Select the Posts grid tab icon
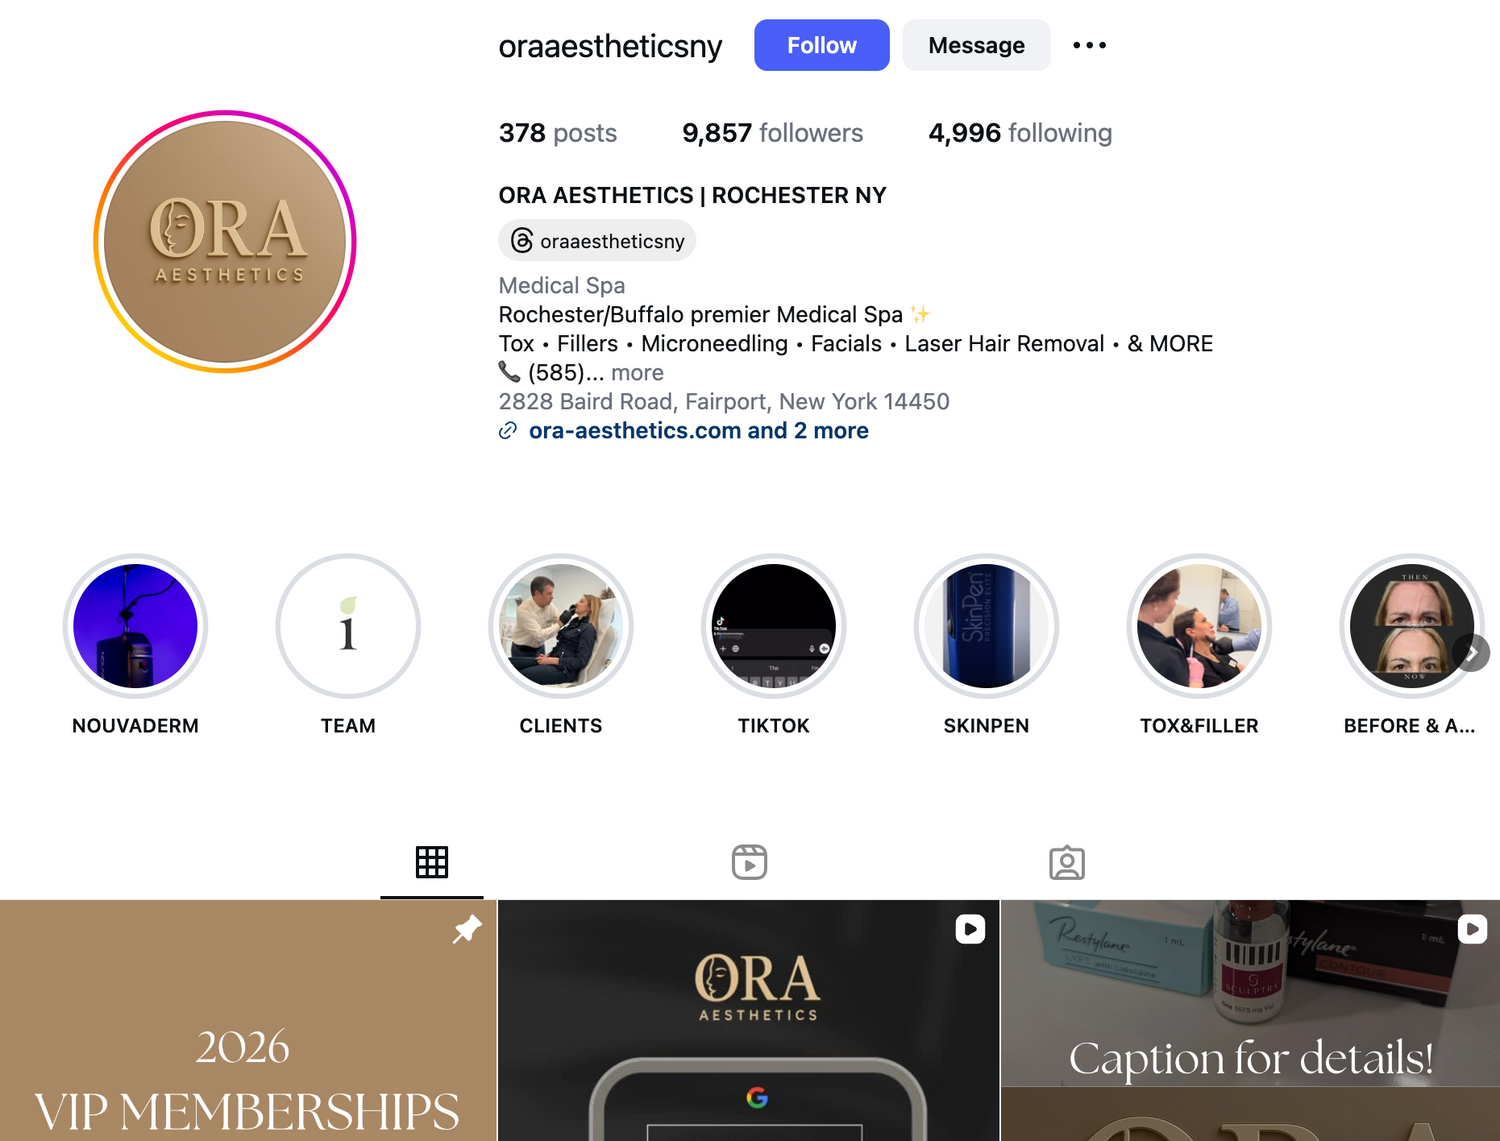Viewport: 1500px width, 1141px height. [x=432, y=862]
